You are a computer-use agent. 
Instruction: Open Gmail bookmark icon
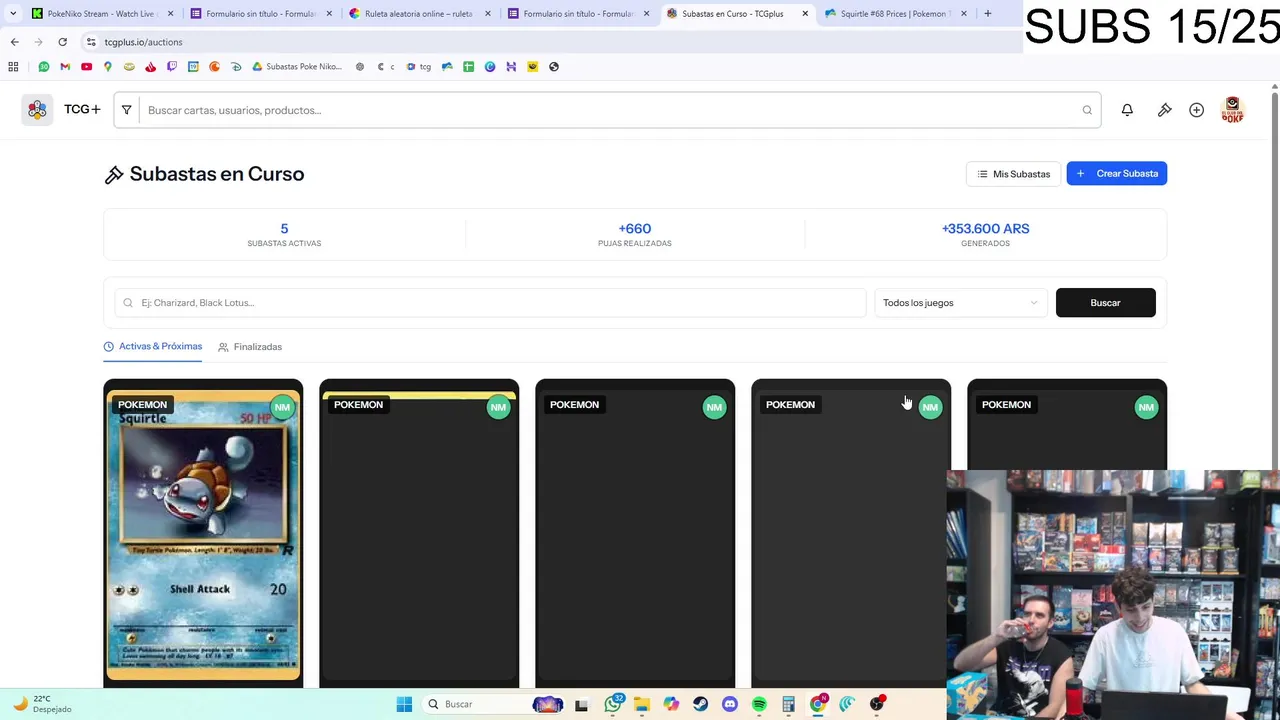pyautogui.click(x=65, y=67)
